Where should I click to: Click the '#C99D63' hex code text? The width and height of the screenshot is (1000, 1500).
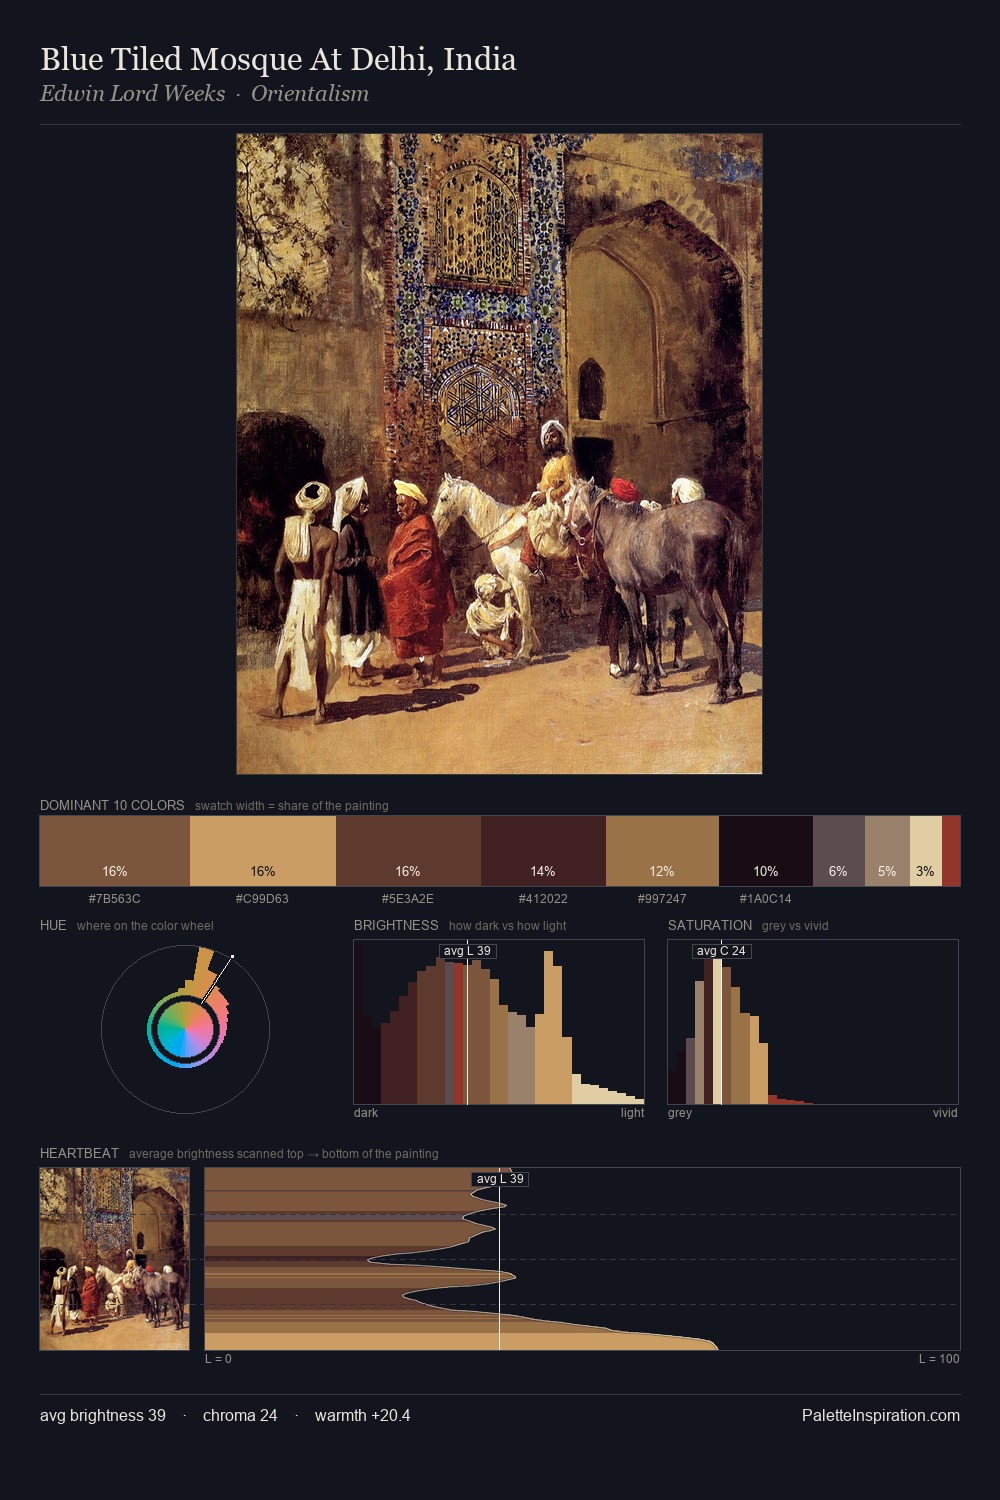pos(262,898)
